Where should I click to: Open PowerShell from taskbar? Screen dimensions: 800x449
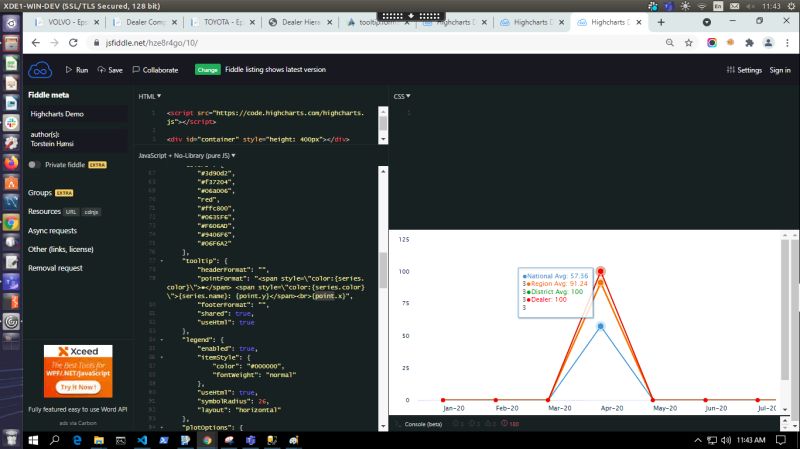coord(164,440)
